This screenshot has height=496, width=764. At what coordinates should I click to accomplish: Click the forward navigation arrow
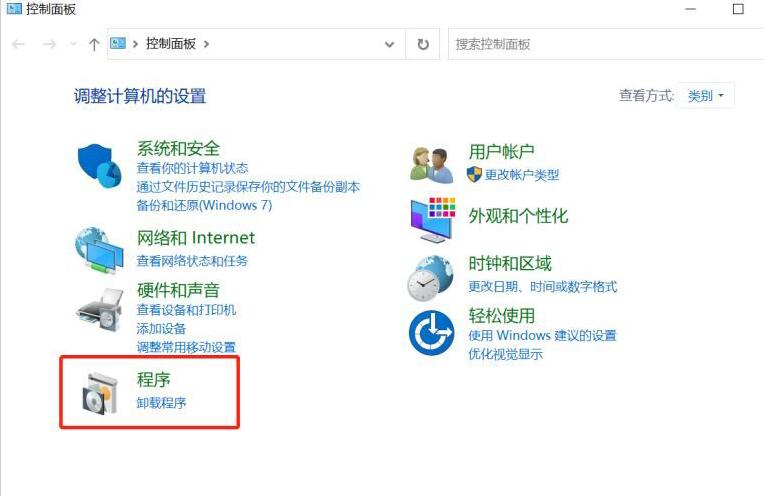(x=49, y=44)
